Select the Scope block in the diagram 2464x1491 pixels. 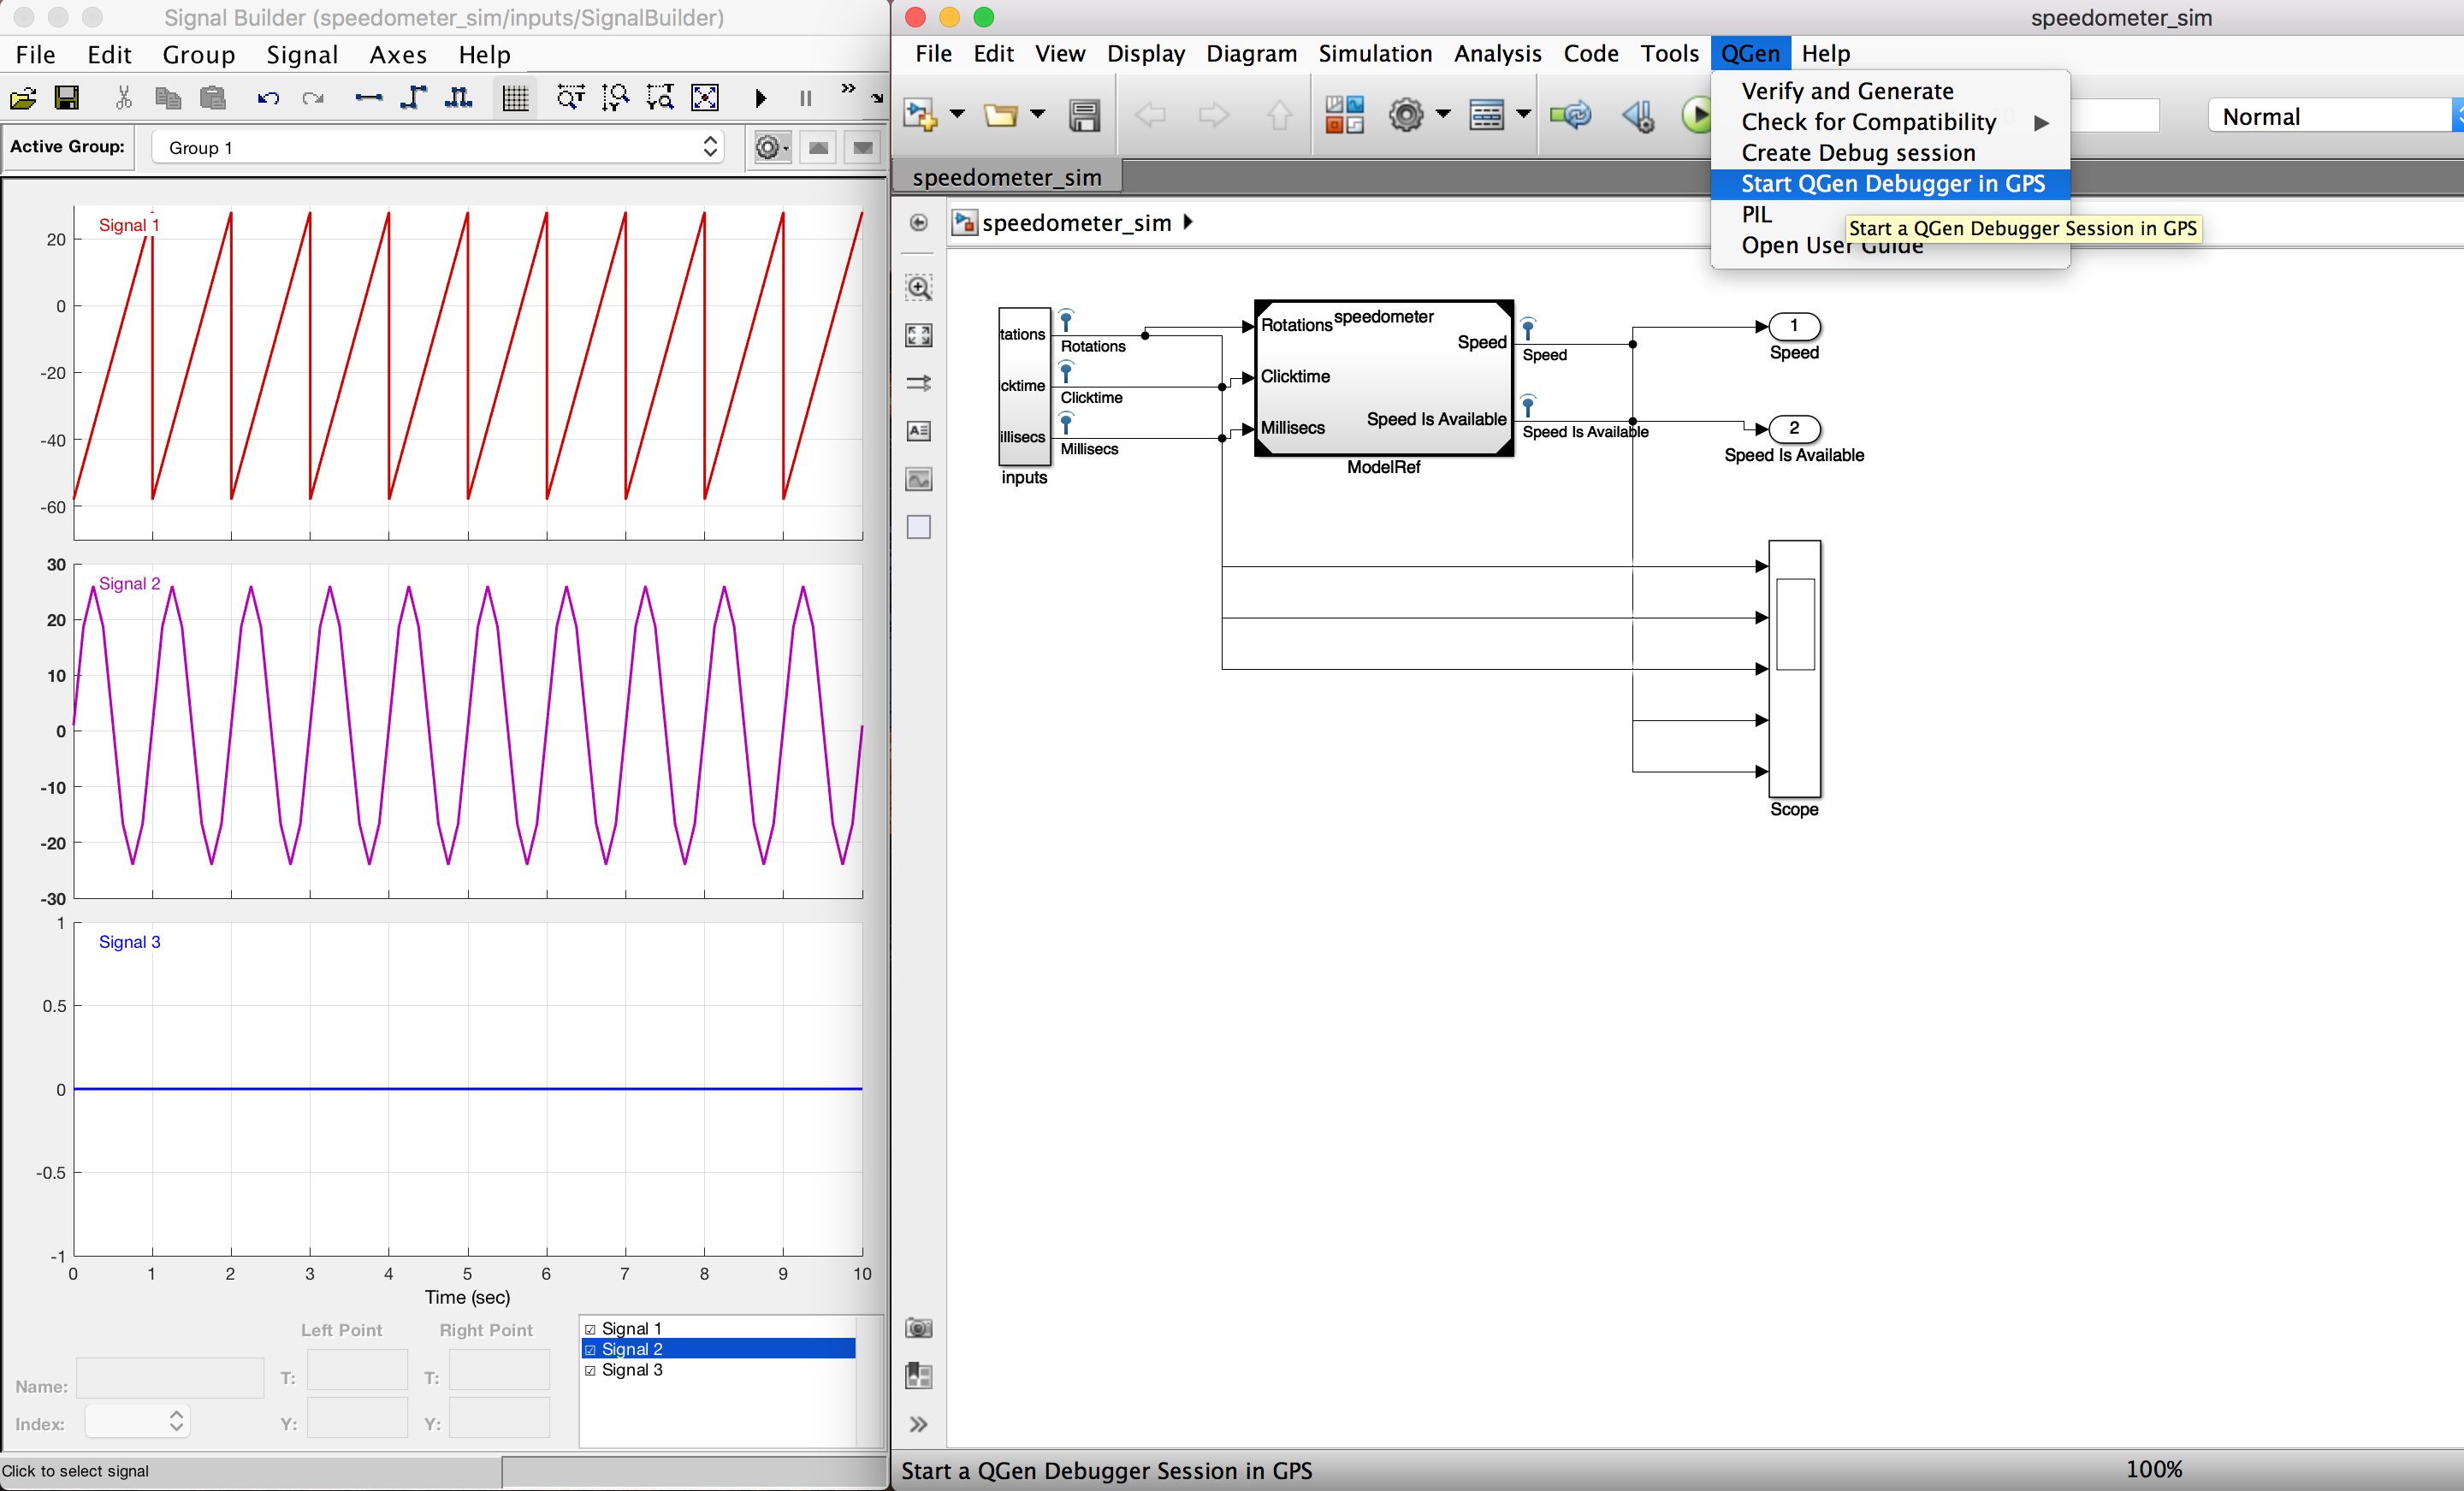click(x=1794, y=668)
